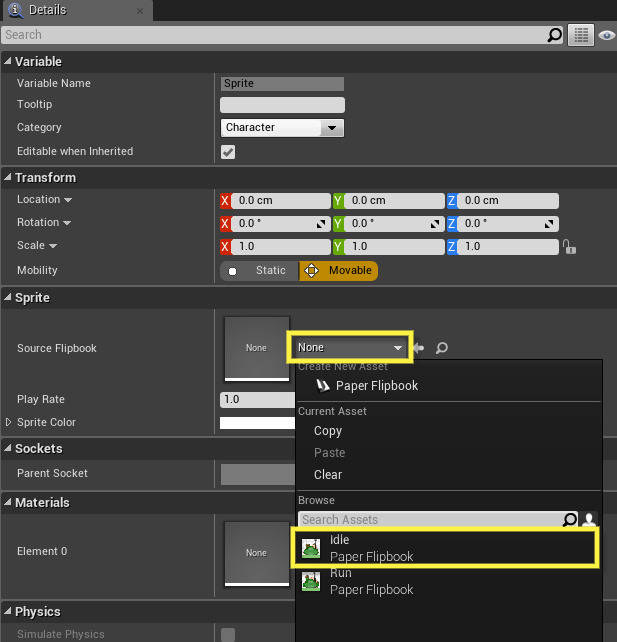The image size is (617, 642).
Task: Click the property matrix grid icon
Action: (581, 35)
